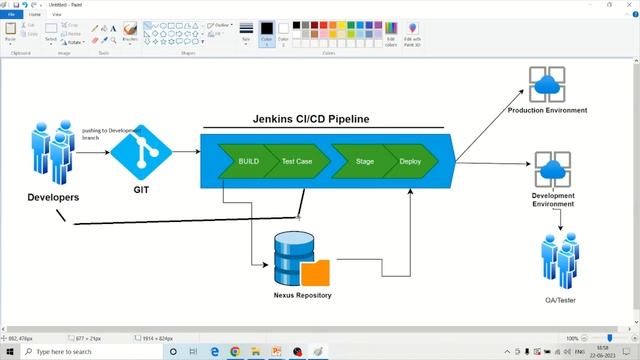
Task: Choose the Pentagon shape
Action: point(163,34)
